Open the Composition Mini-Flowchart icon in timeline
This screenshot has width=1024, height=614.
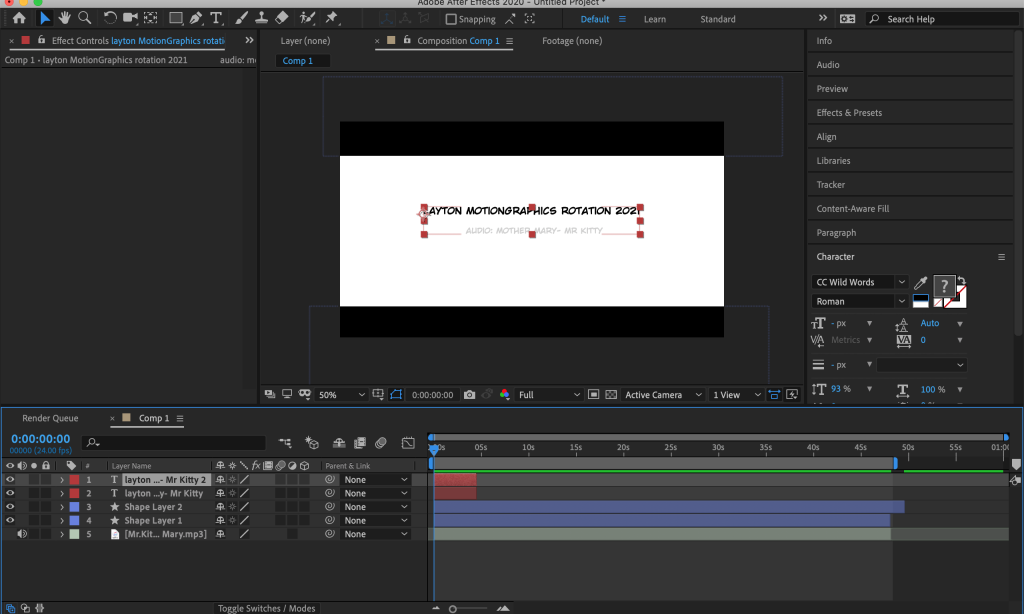coord(285,443)
